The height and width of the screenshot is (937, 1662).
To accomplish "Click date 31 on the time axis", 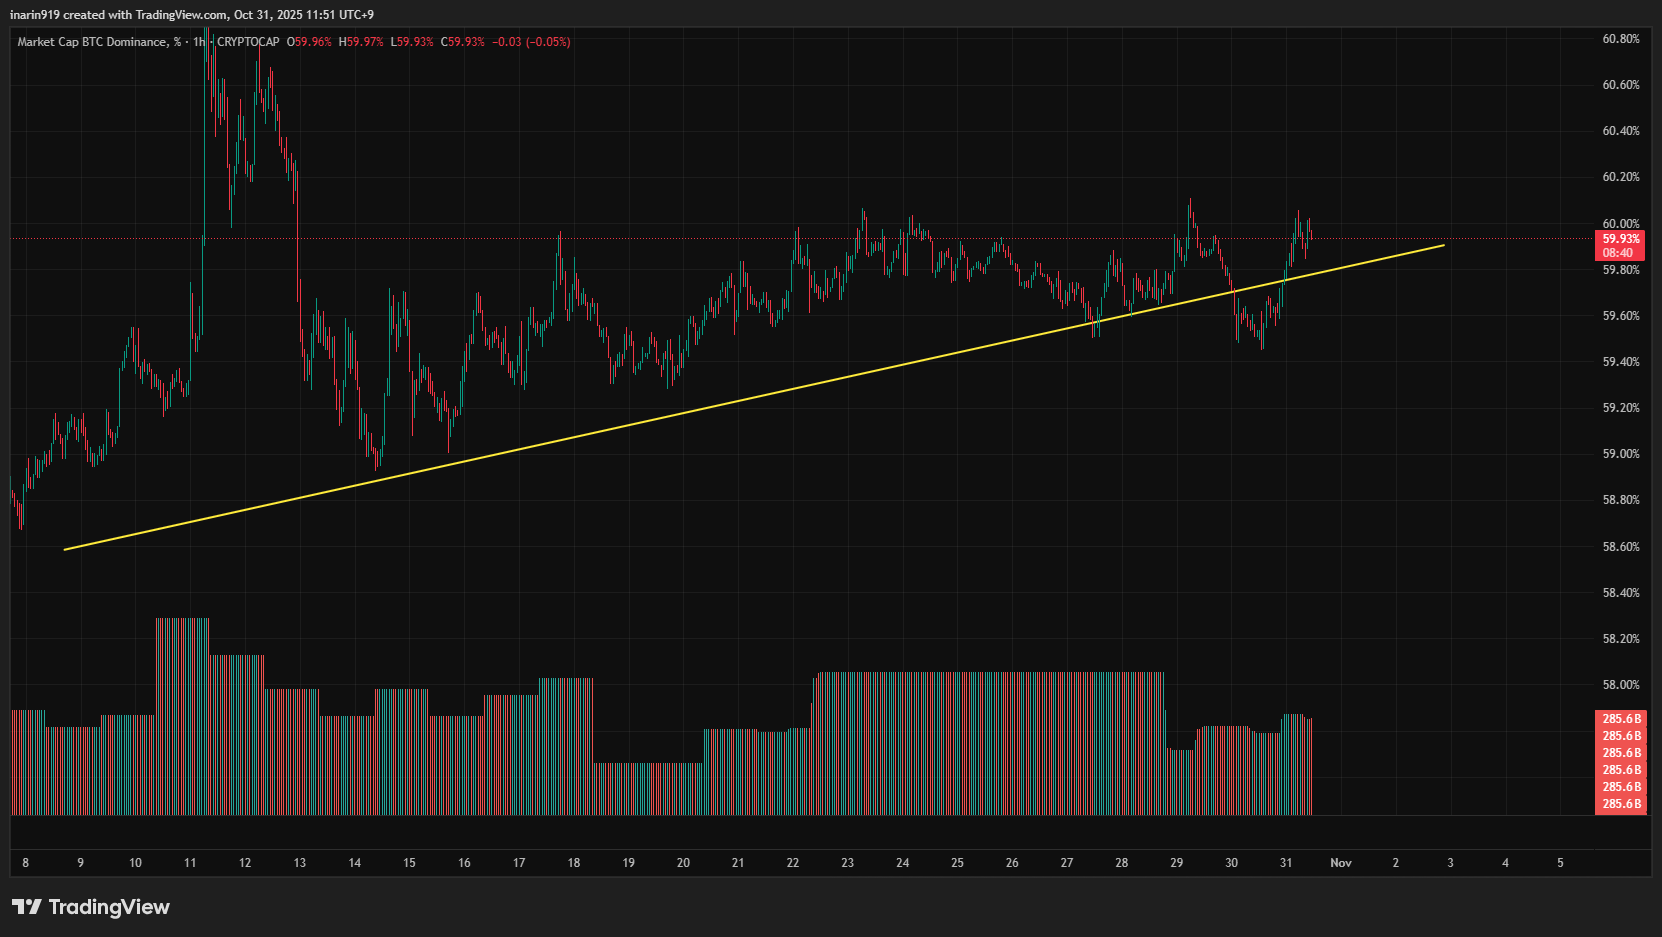I will coord(1285,863).
